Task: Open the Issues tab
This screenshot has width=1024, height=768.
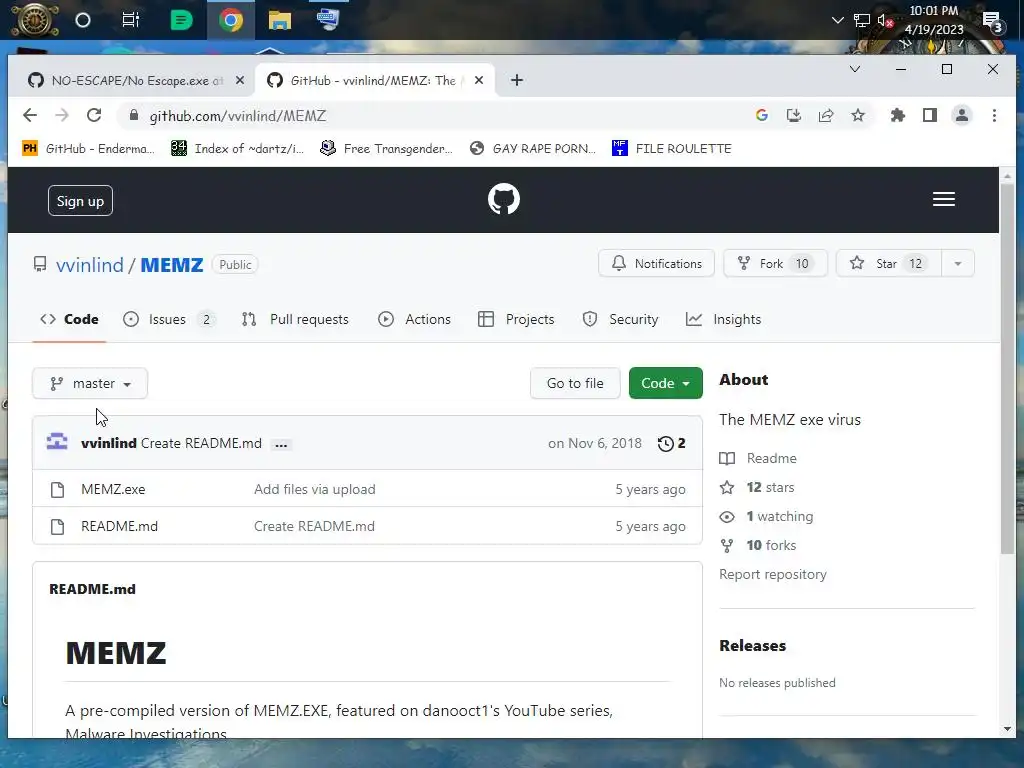Action: (168, 319)
